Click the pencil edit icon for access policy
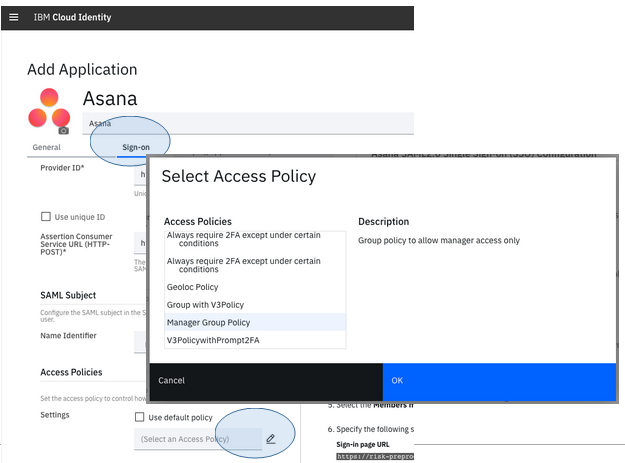 click(271, 439)
